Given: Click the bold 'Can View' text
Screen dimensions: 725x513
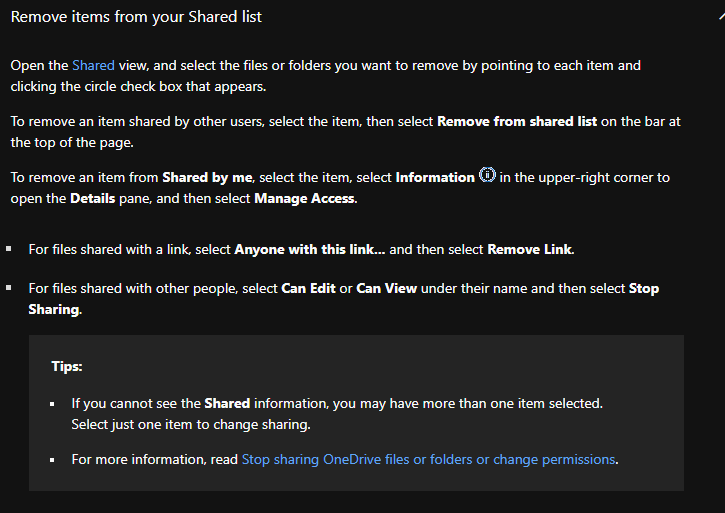Looking at the screenshot, I should click(x=387, y=288).
